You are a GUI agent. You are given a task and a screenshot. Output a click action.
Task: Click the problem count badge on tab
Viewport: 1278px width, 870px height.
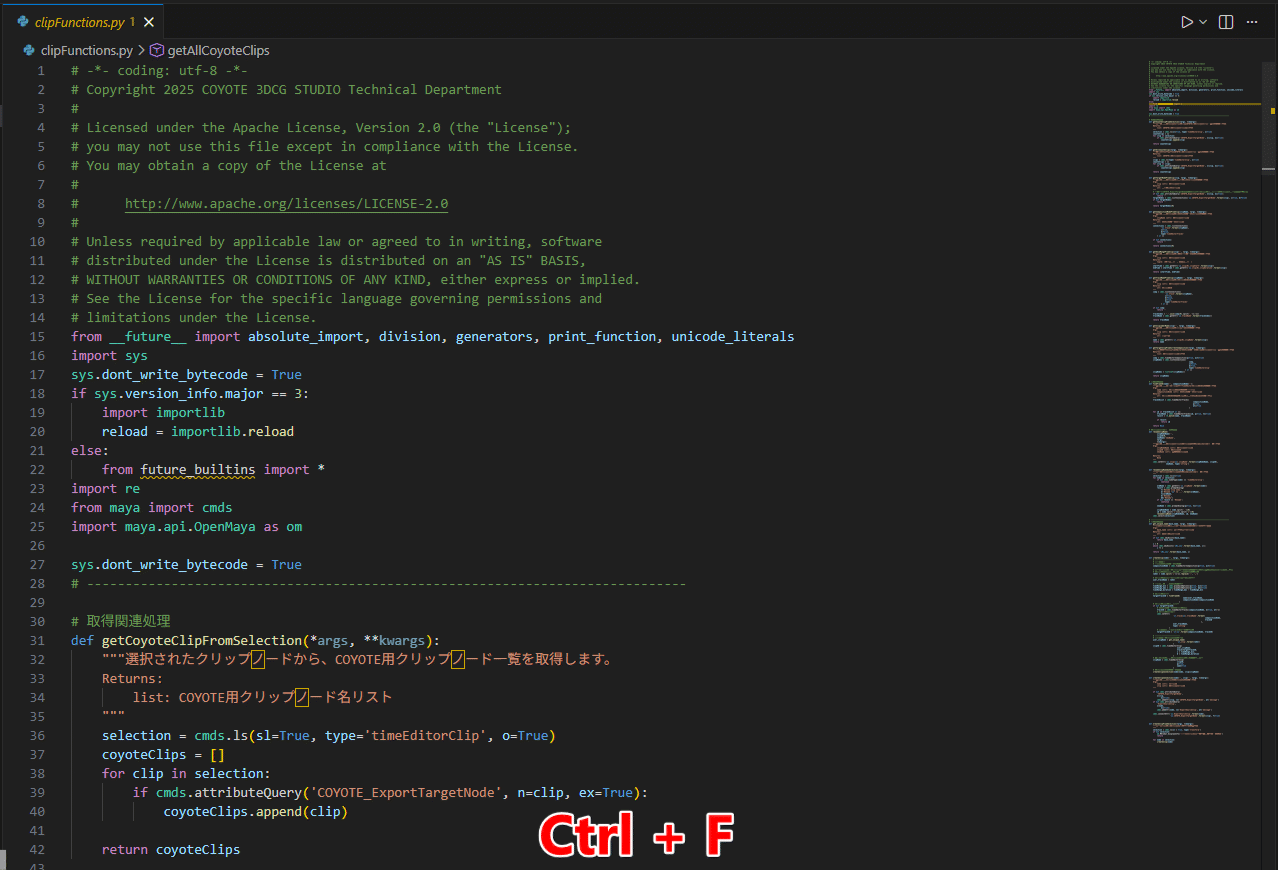[132, 22]
